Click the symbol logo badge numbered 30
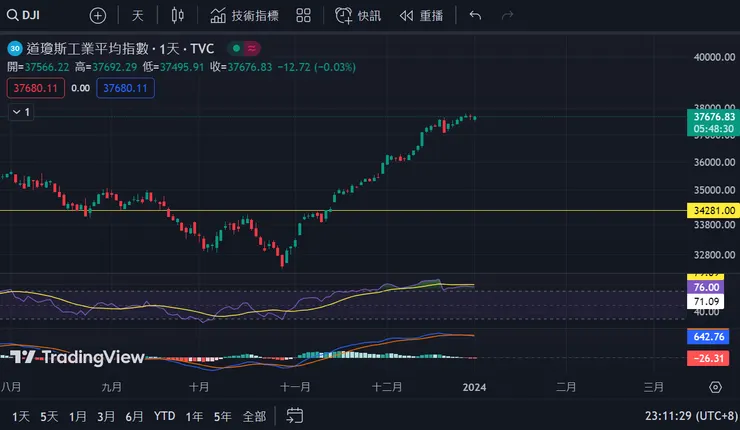Viewport: 740px width, 430px height. click(x=15, y=48)
